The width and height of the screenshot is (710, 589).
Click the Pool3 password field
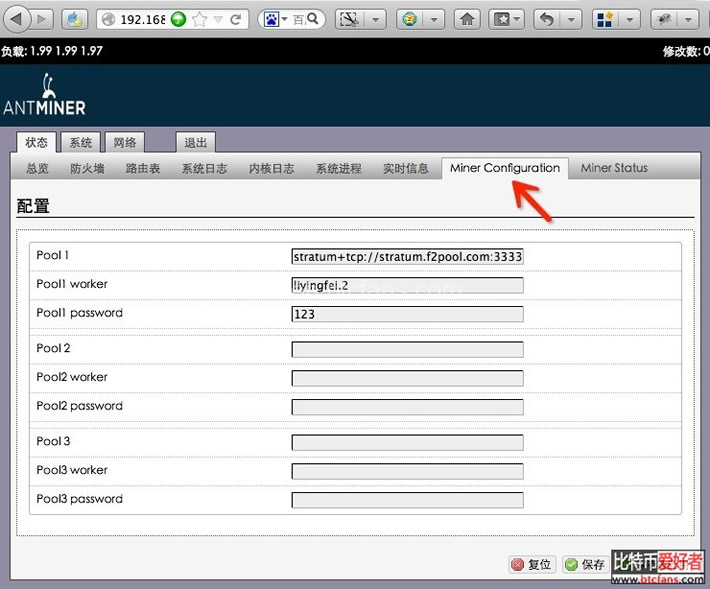coord(408,500)
